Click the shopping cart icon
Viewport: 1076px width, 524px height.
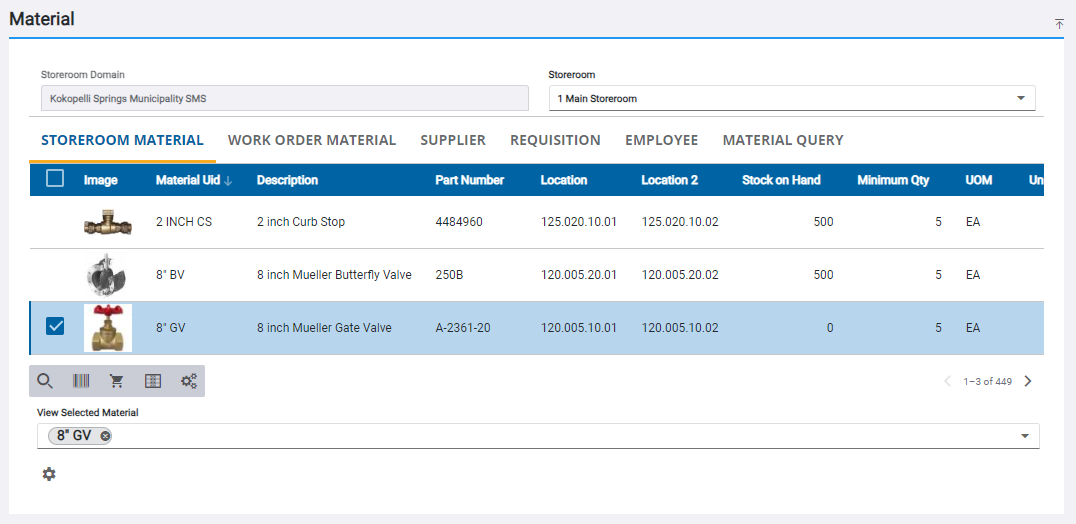(117, 381)
